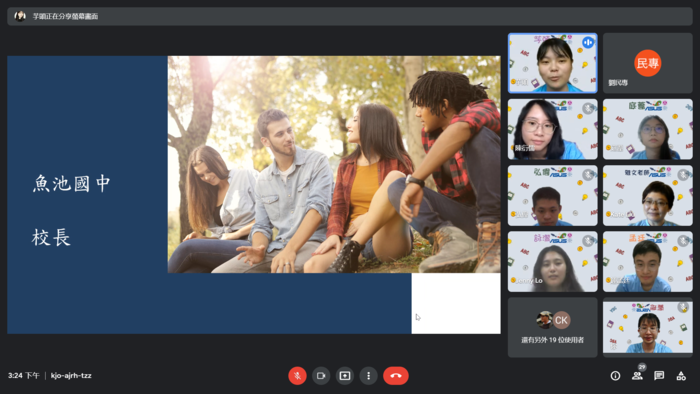Click the 3:24 下午 clock text
This screenshot has height=394, width=700.
[24, 376]
